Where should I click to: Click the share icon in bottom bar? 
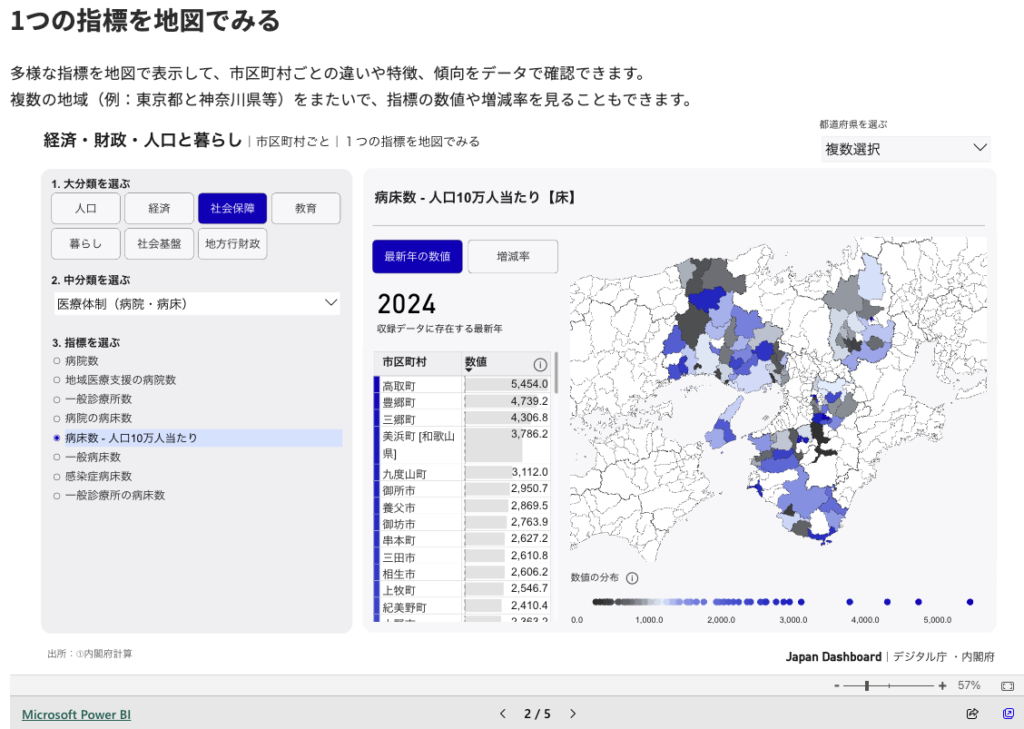pyautogui.click(x=972, y=714)
